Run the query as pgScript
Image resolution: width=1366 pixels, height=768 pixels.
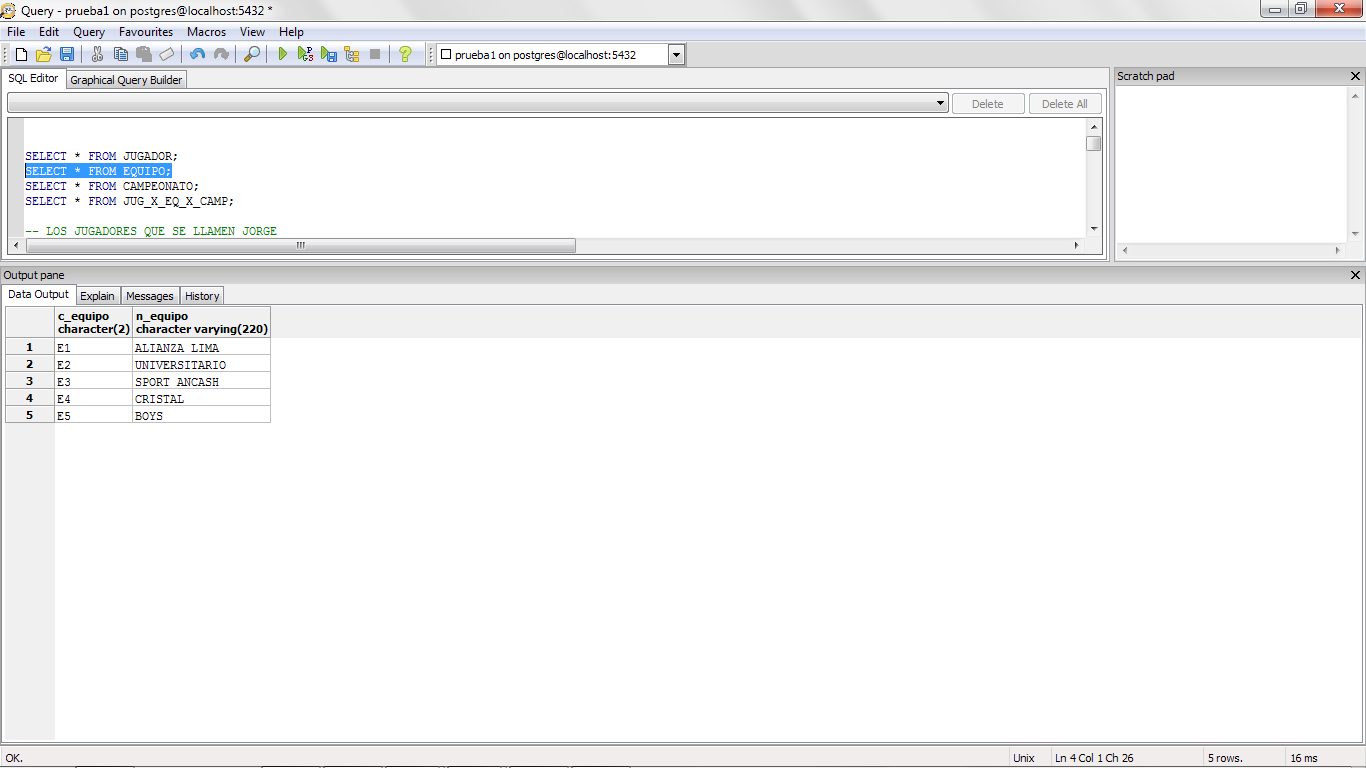pos(306,54)
